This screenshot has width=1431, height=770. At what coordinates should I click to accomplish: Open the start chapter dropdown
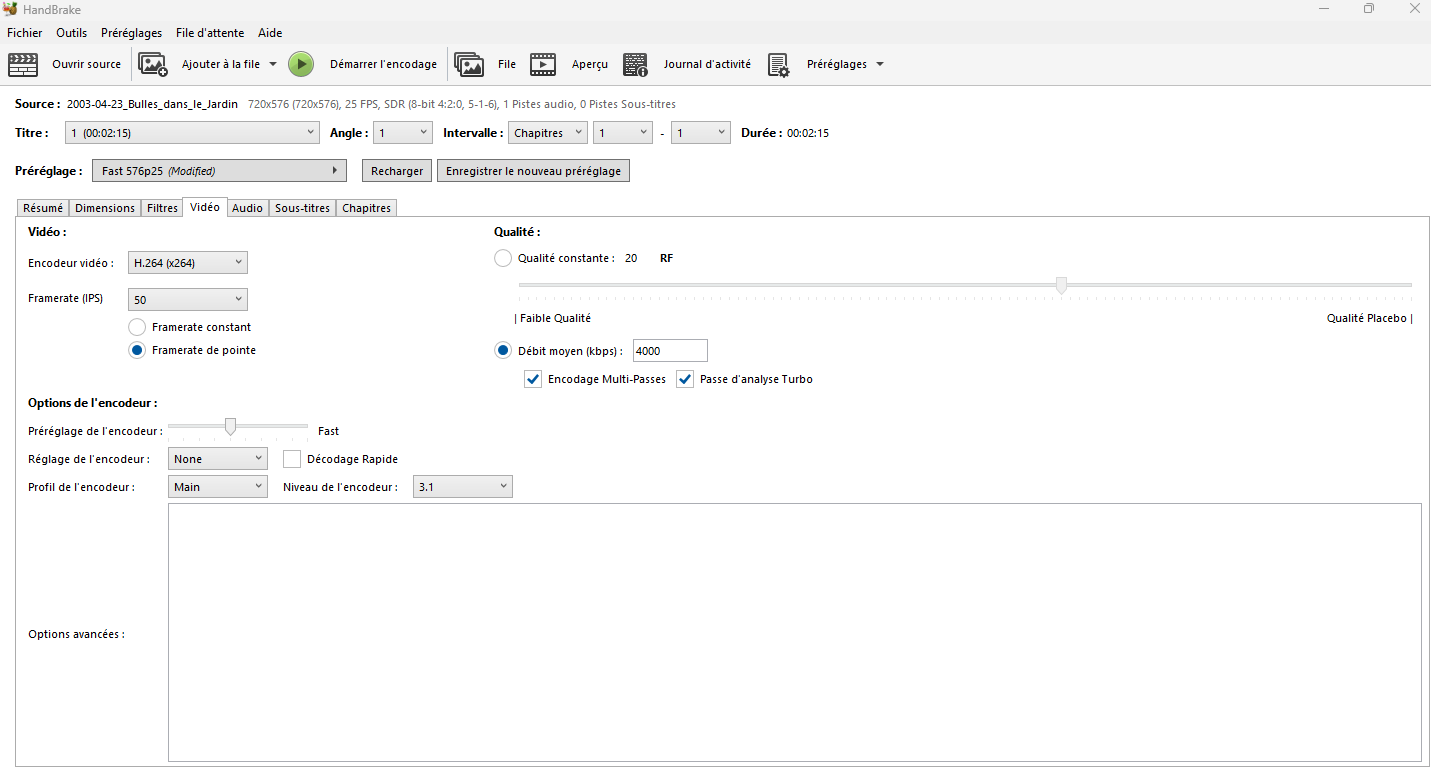(x=622, y=133)
